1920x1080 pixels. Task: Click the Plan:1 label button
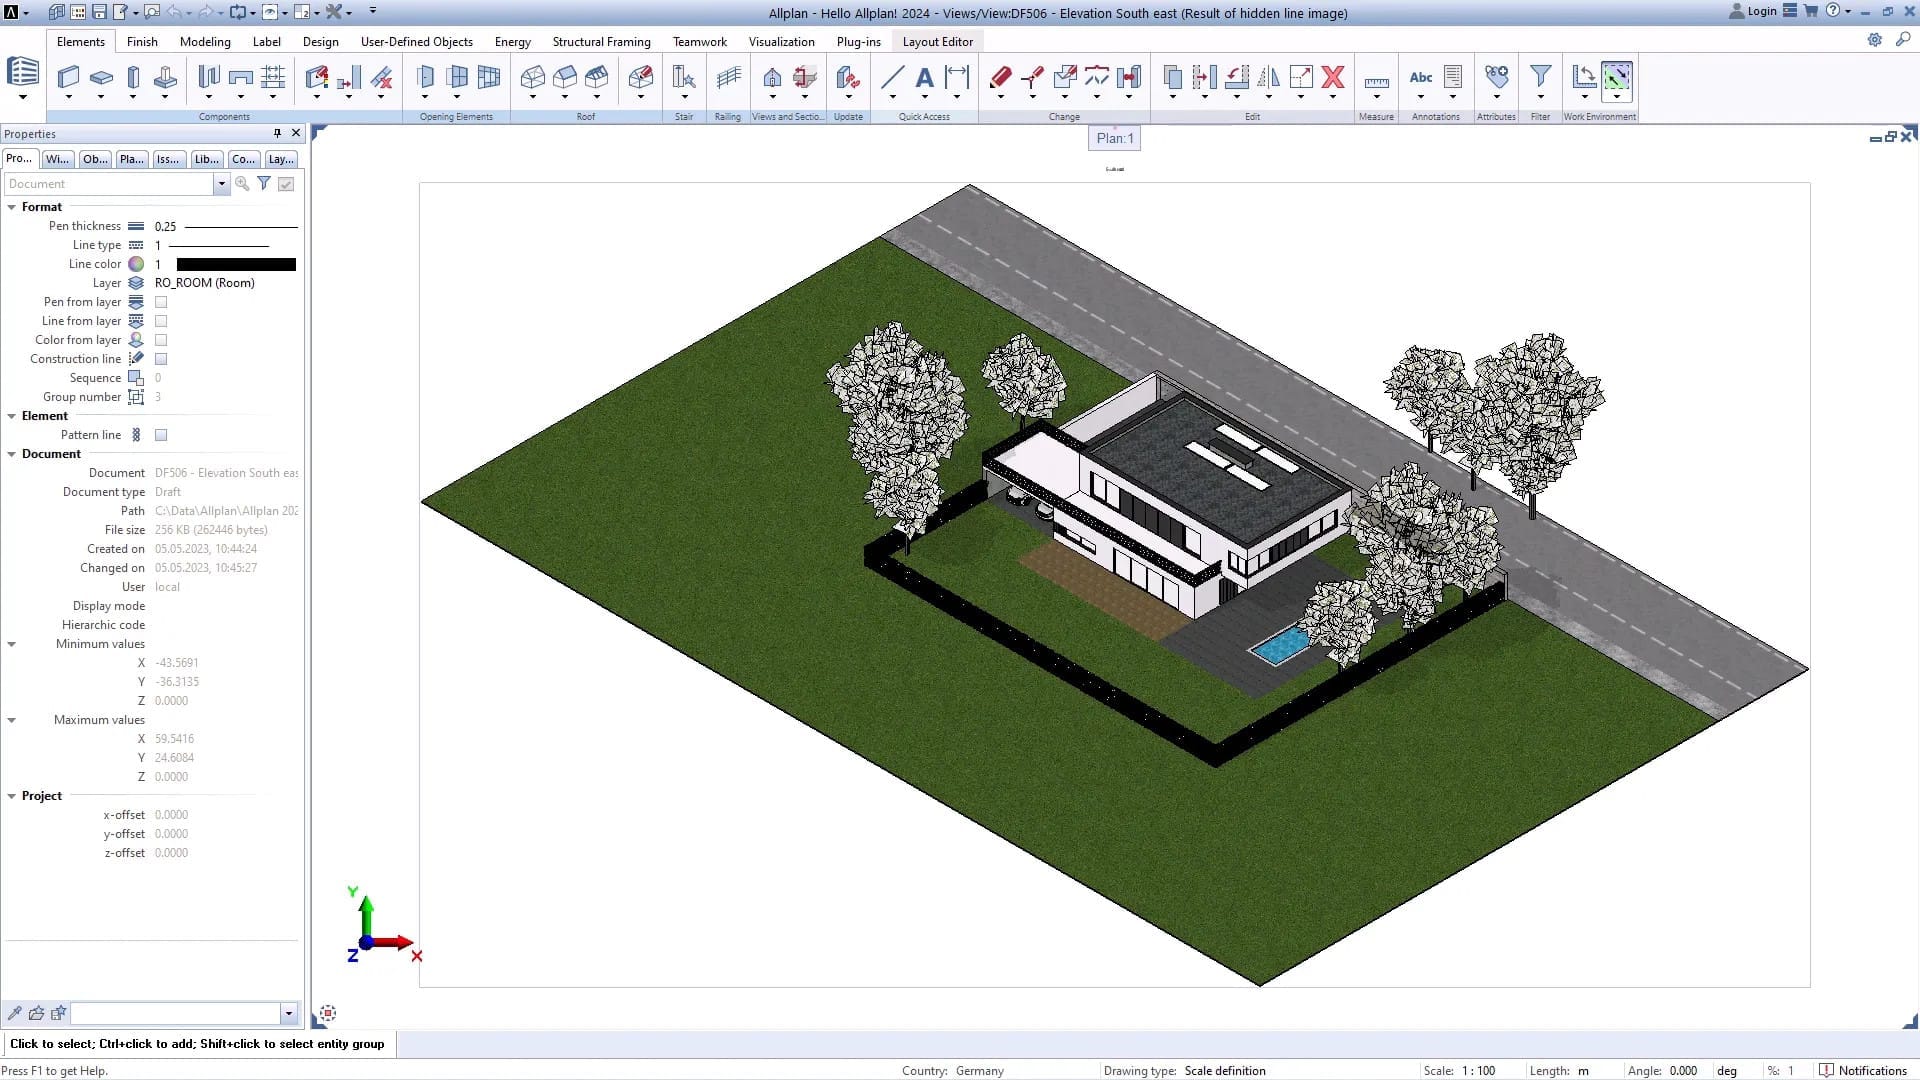tap(1114, 138)
